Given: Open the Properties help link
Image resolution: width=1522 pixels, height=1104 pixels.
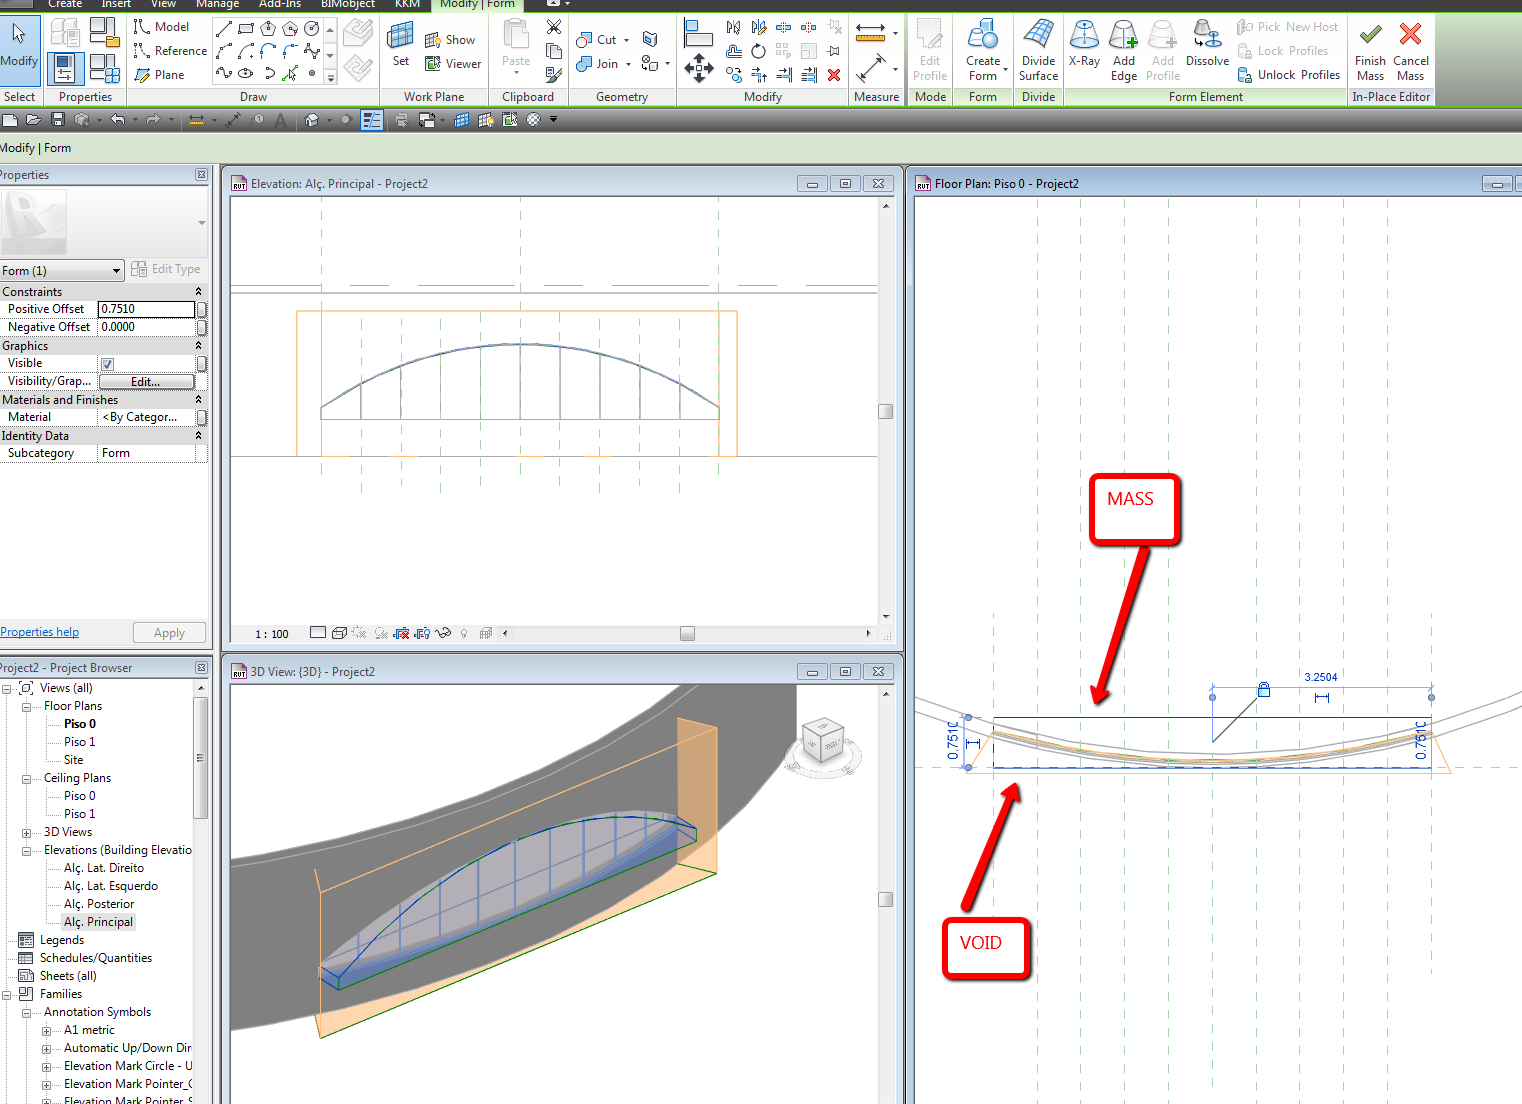Looking at the screenshot, I should tap(40, 632).
